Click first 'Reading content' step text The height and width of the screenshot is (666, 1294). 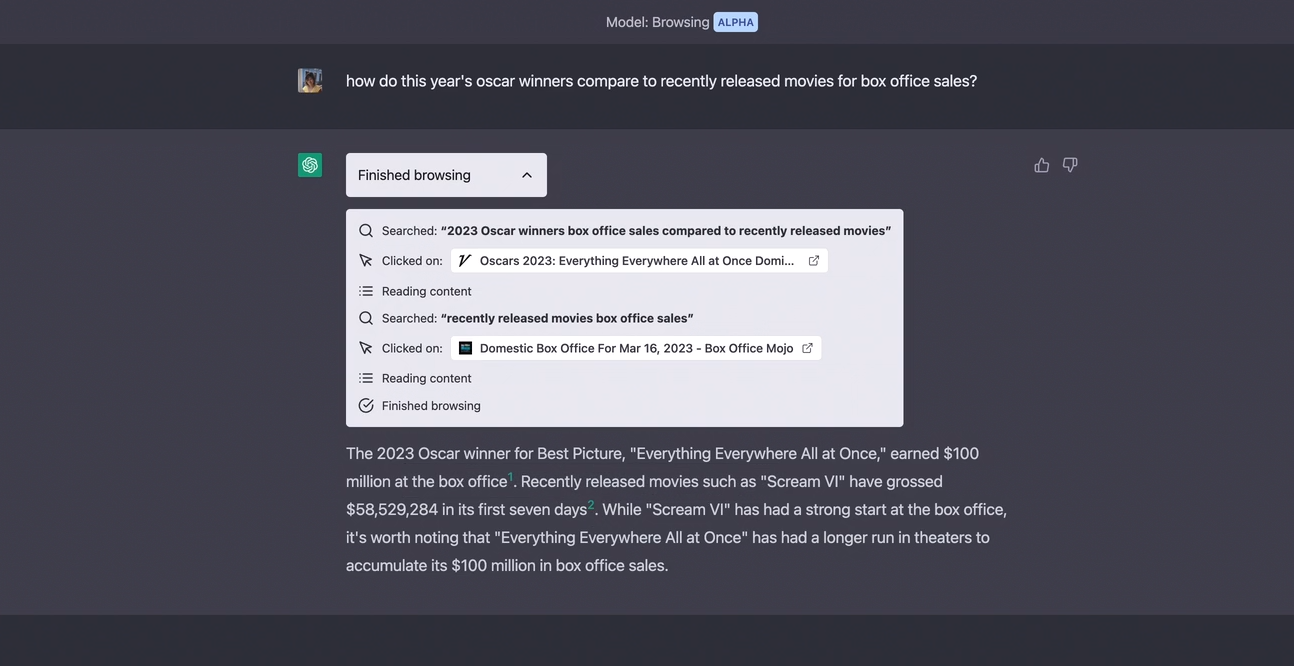[427, 291]
